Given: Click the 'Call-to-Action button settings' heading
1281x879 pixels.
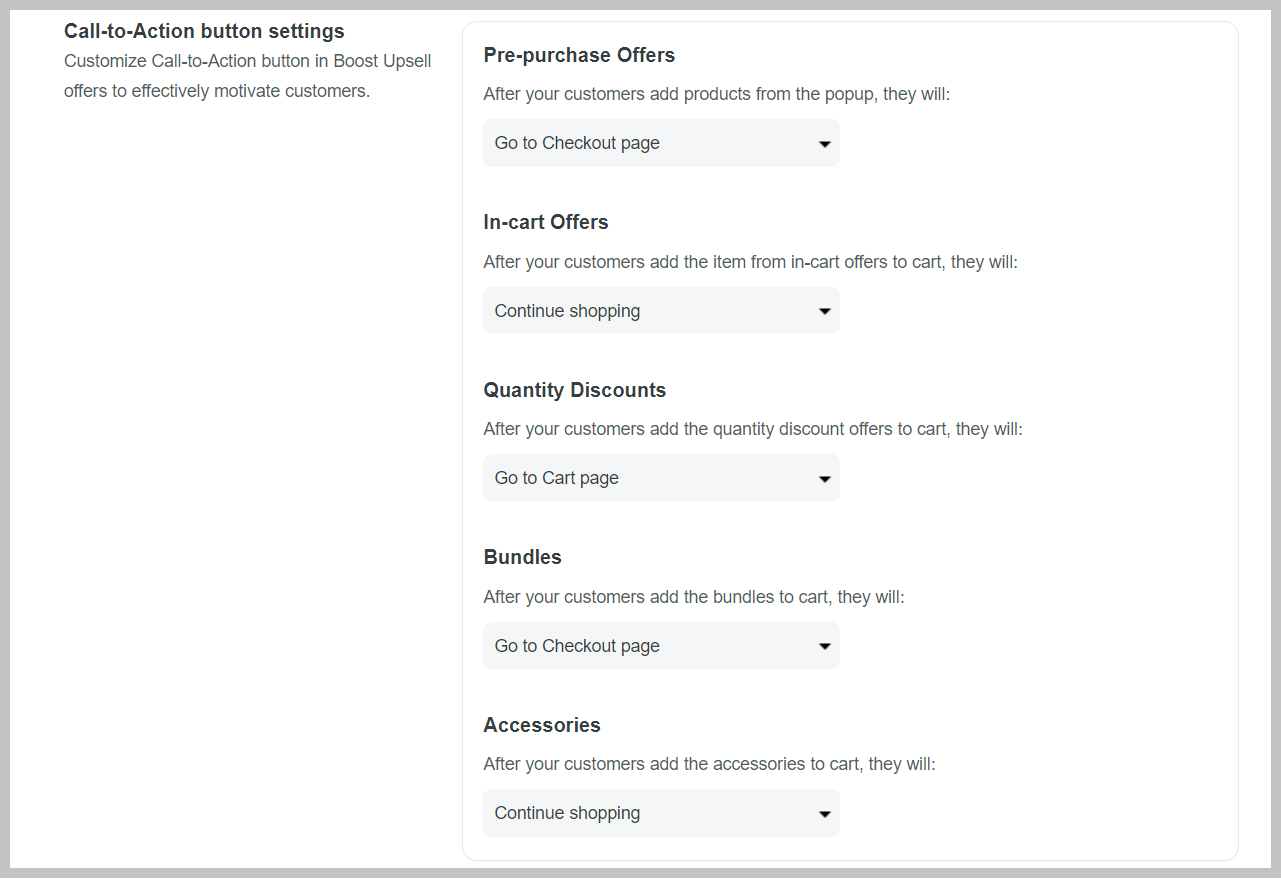Looking at the screenshot, I should click(x=204, y=31).
